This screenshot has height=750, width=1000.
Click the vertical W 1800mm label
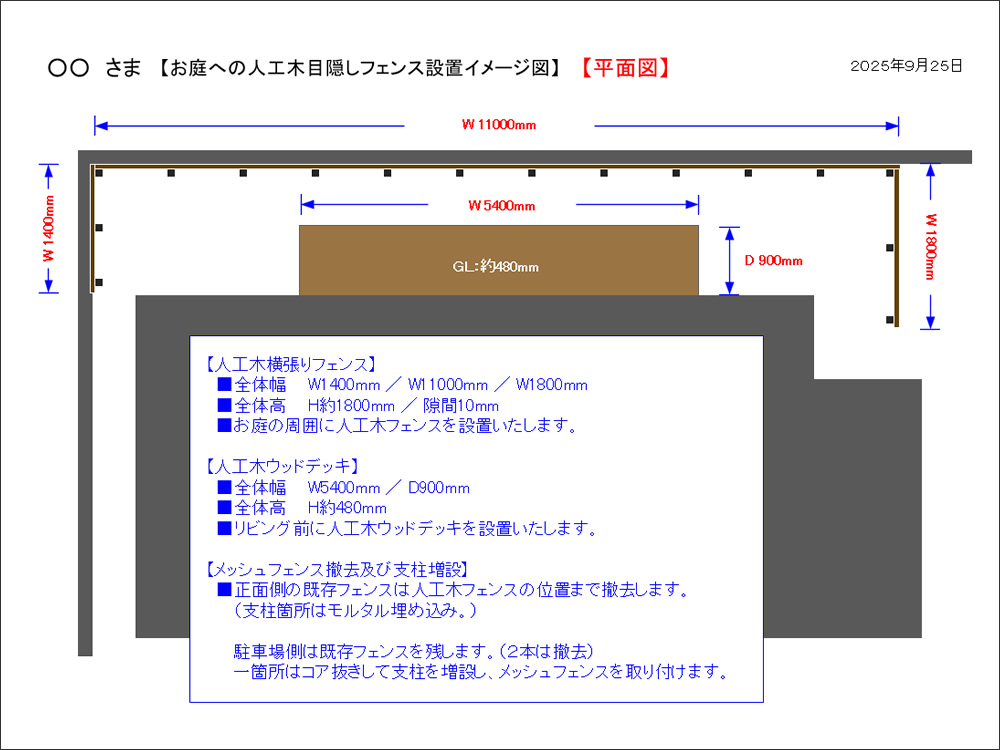[x=931, y=246]
